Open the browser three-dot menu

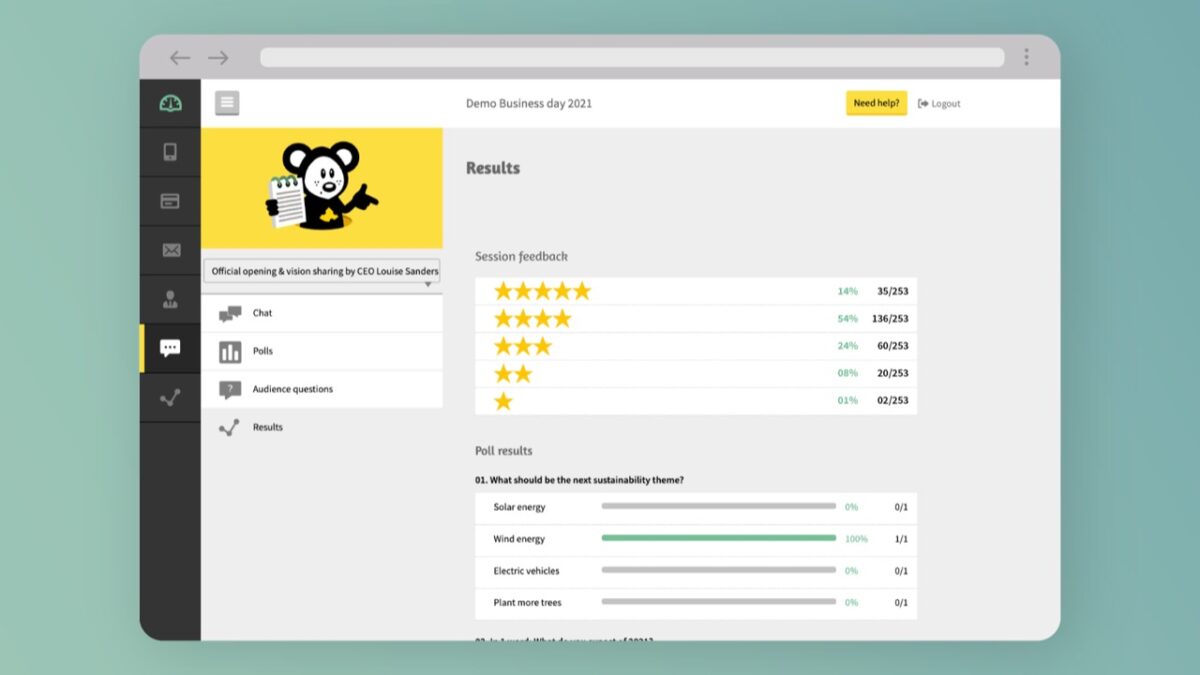[1026, 57]
